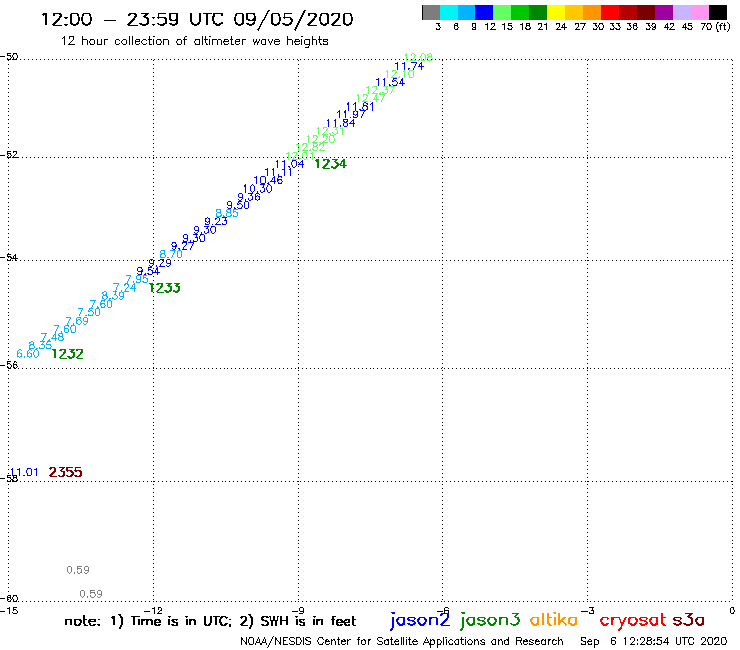Click the -3 longitude axis label
The width and height of the screenshot is (740, 650).
[x=588, y=610]
